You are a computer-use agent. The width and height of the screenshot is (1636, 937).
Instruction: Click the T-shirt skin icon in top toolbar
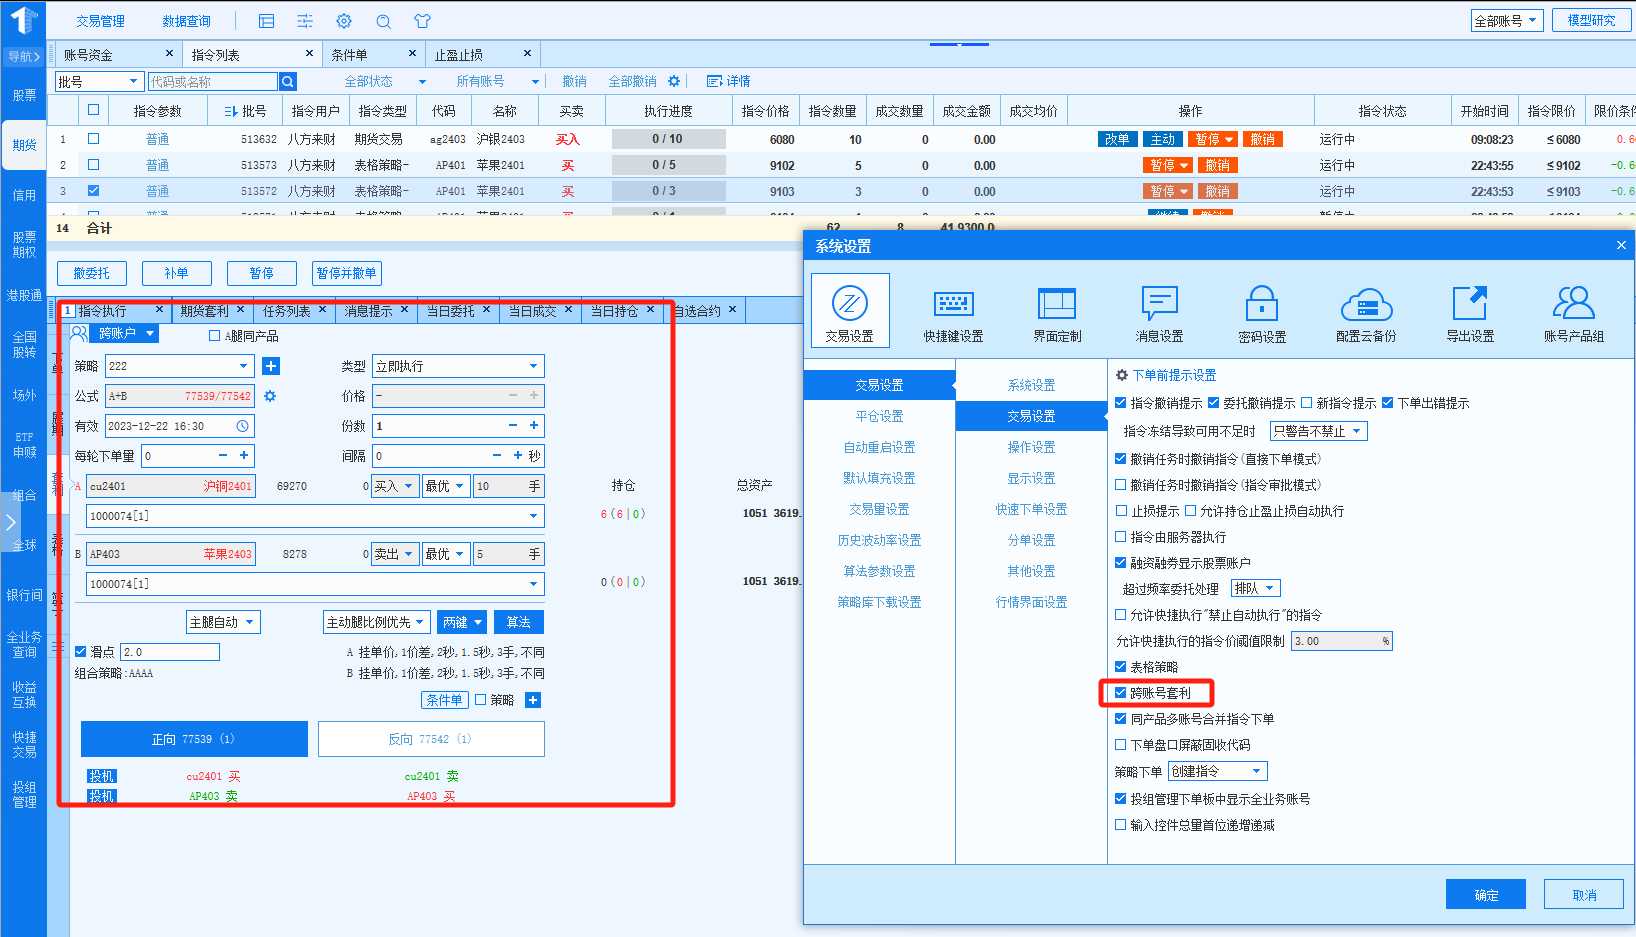(422, 21)
